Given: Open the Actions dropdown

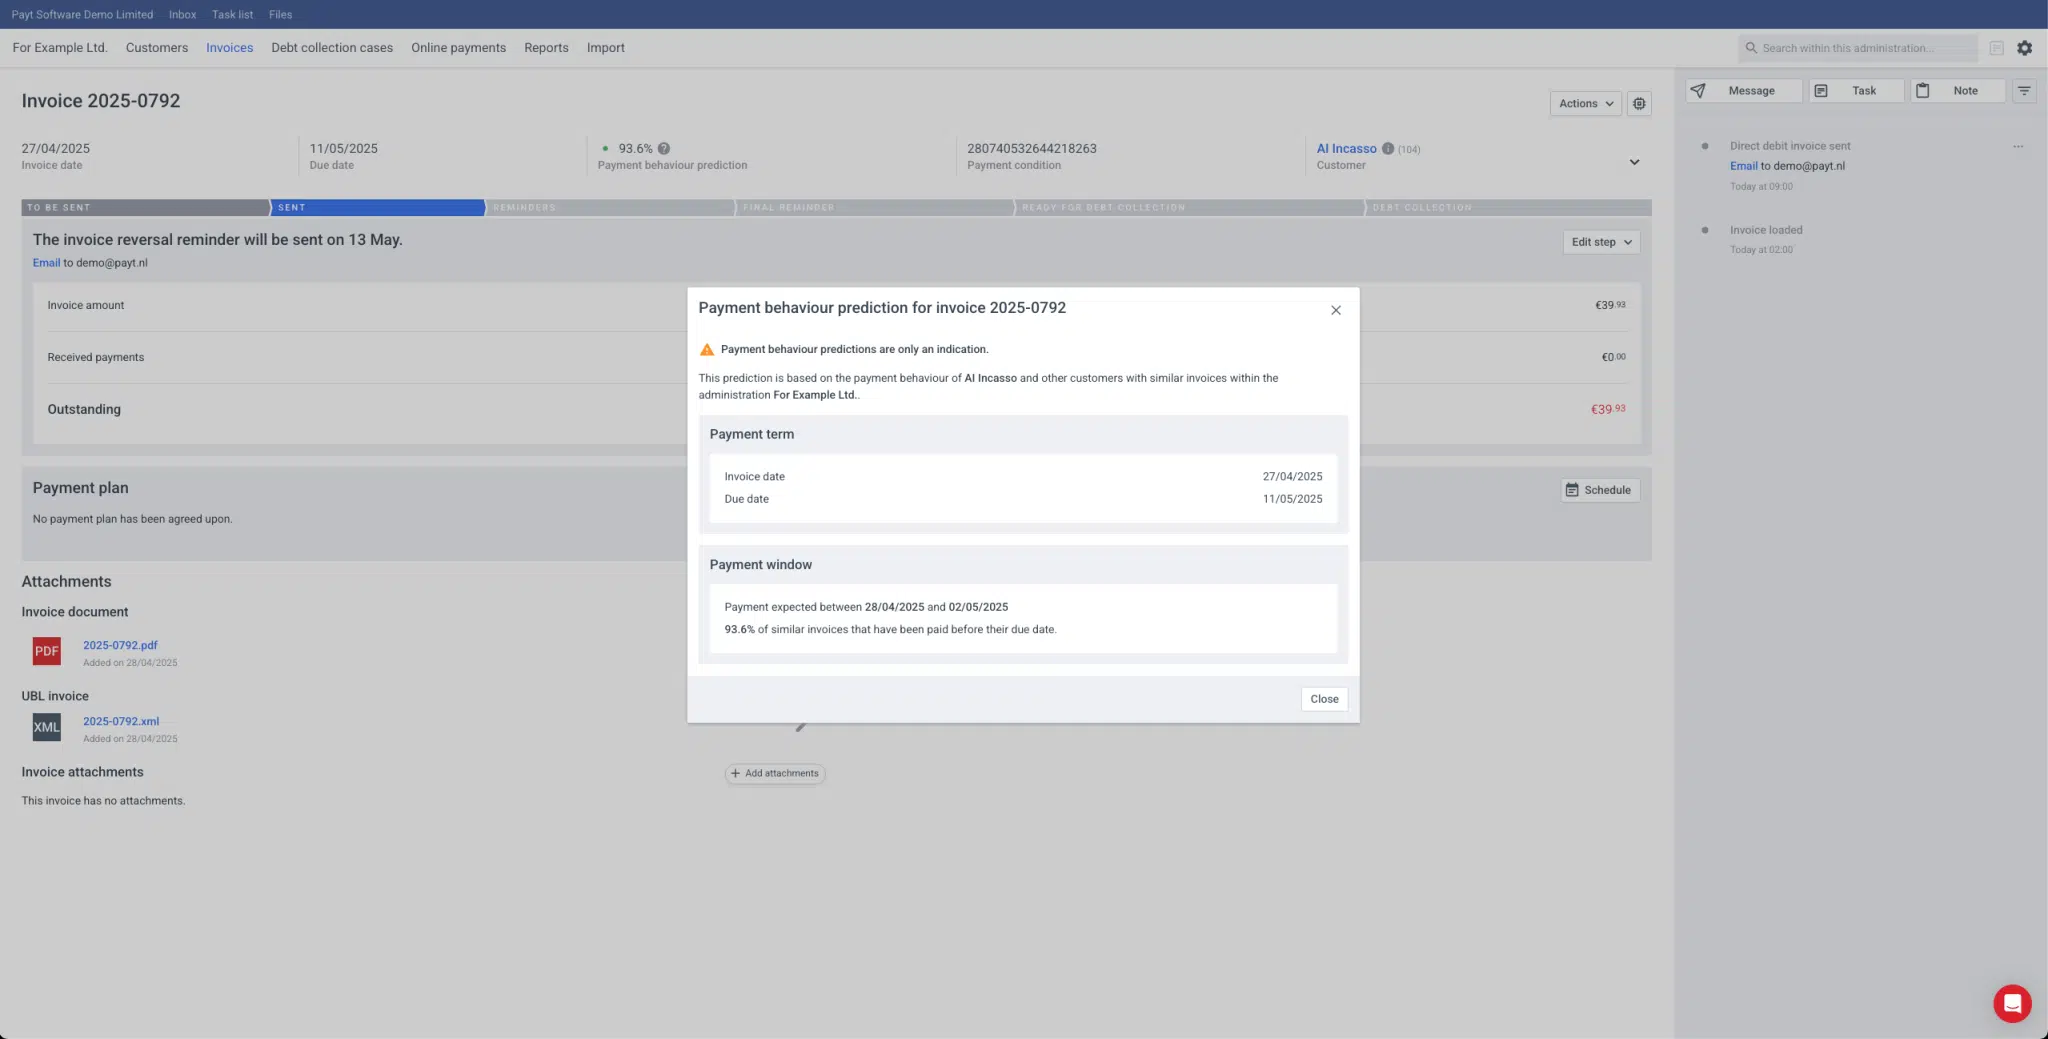Looking at the screenshot, I should 1585,103.
